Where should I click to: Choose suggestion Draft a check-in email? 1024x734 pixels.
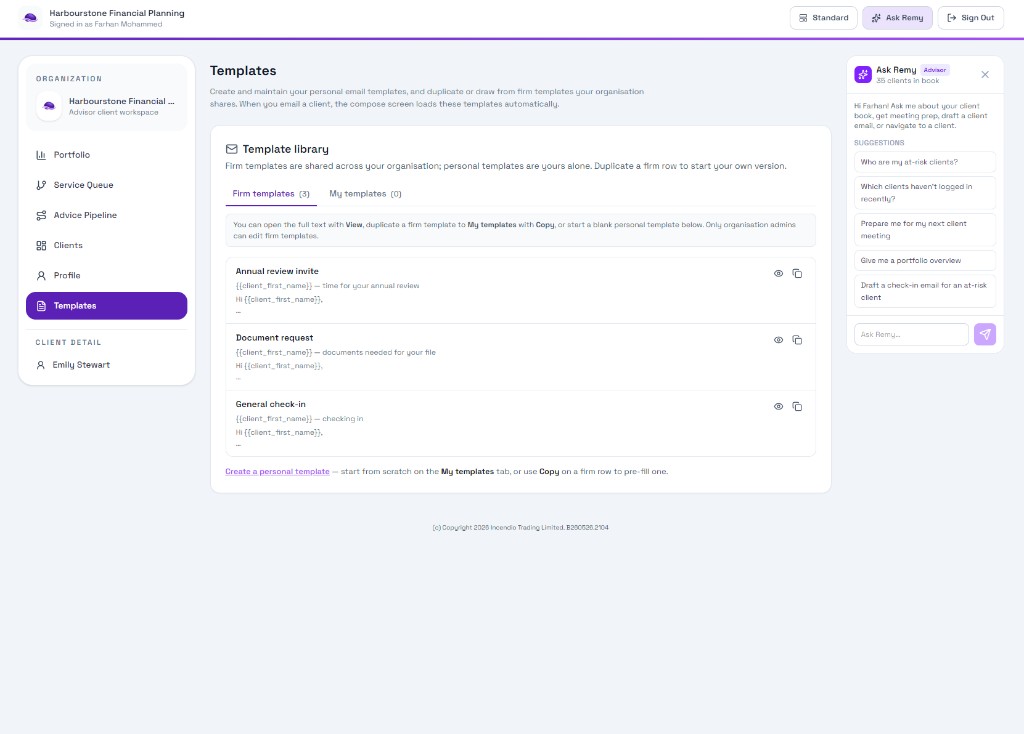click(925, 291)
